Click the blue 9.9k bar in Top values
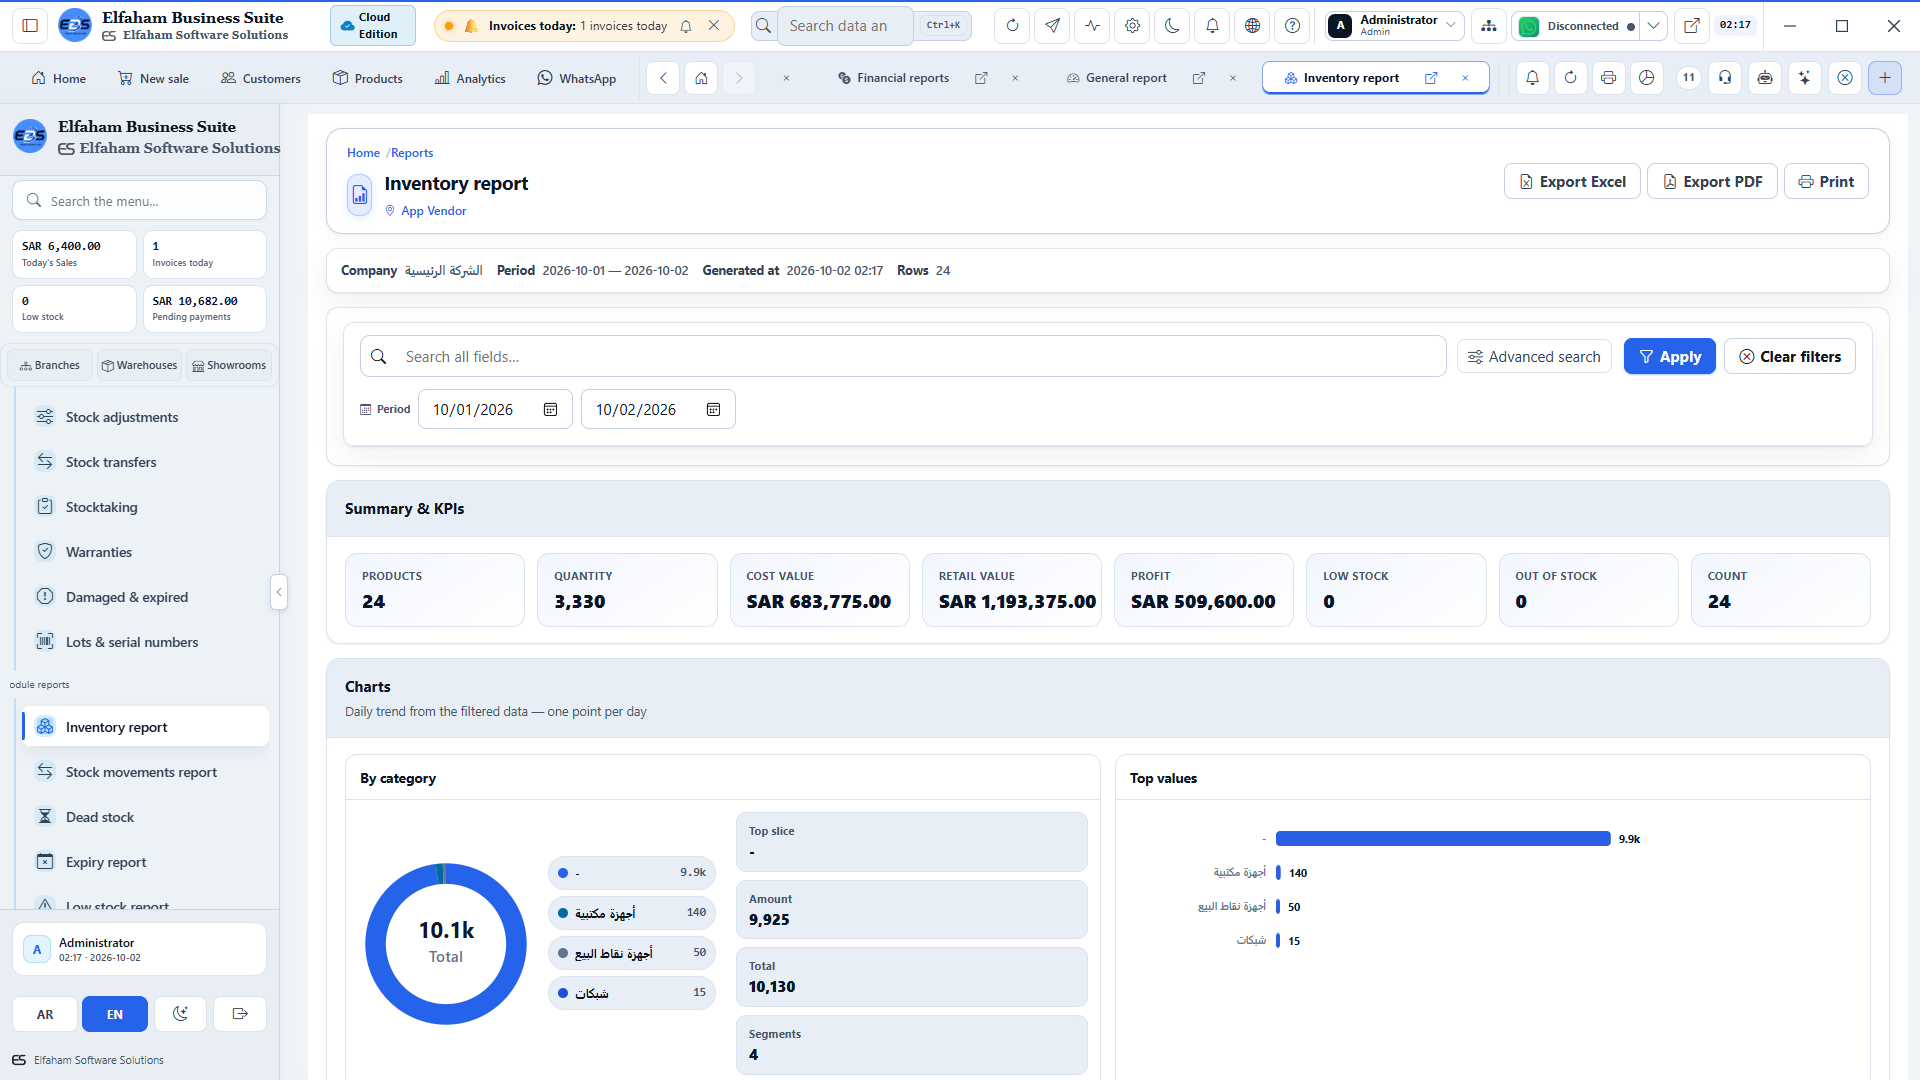 [x=1443, y=839]
